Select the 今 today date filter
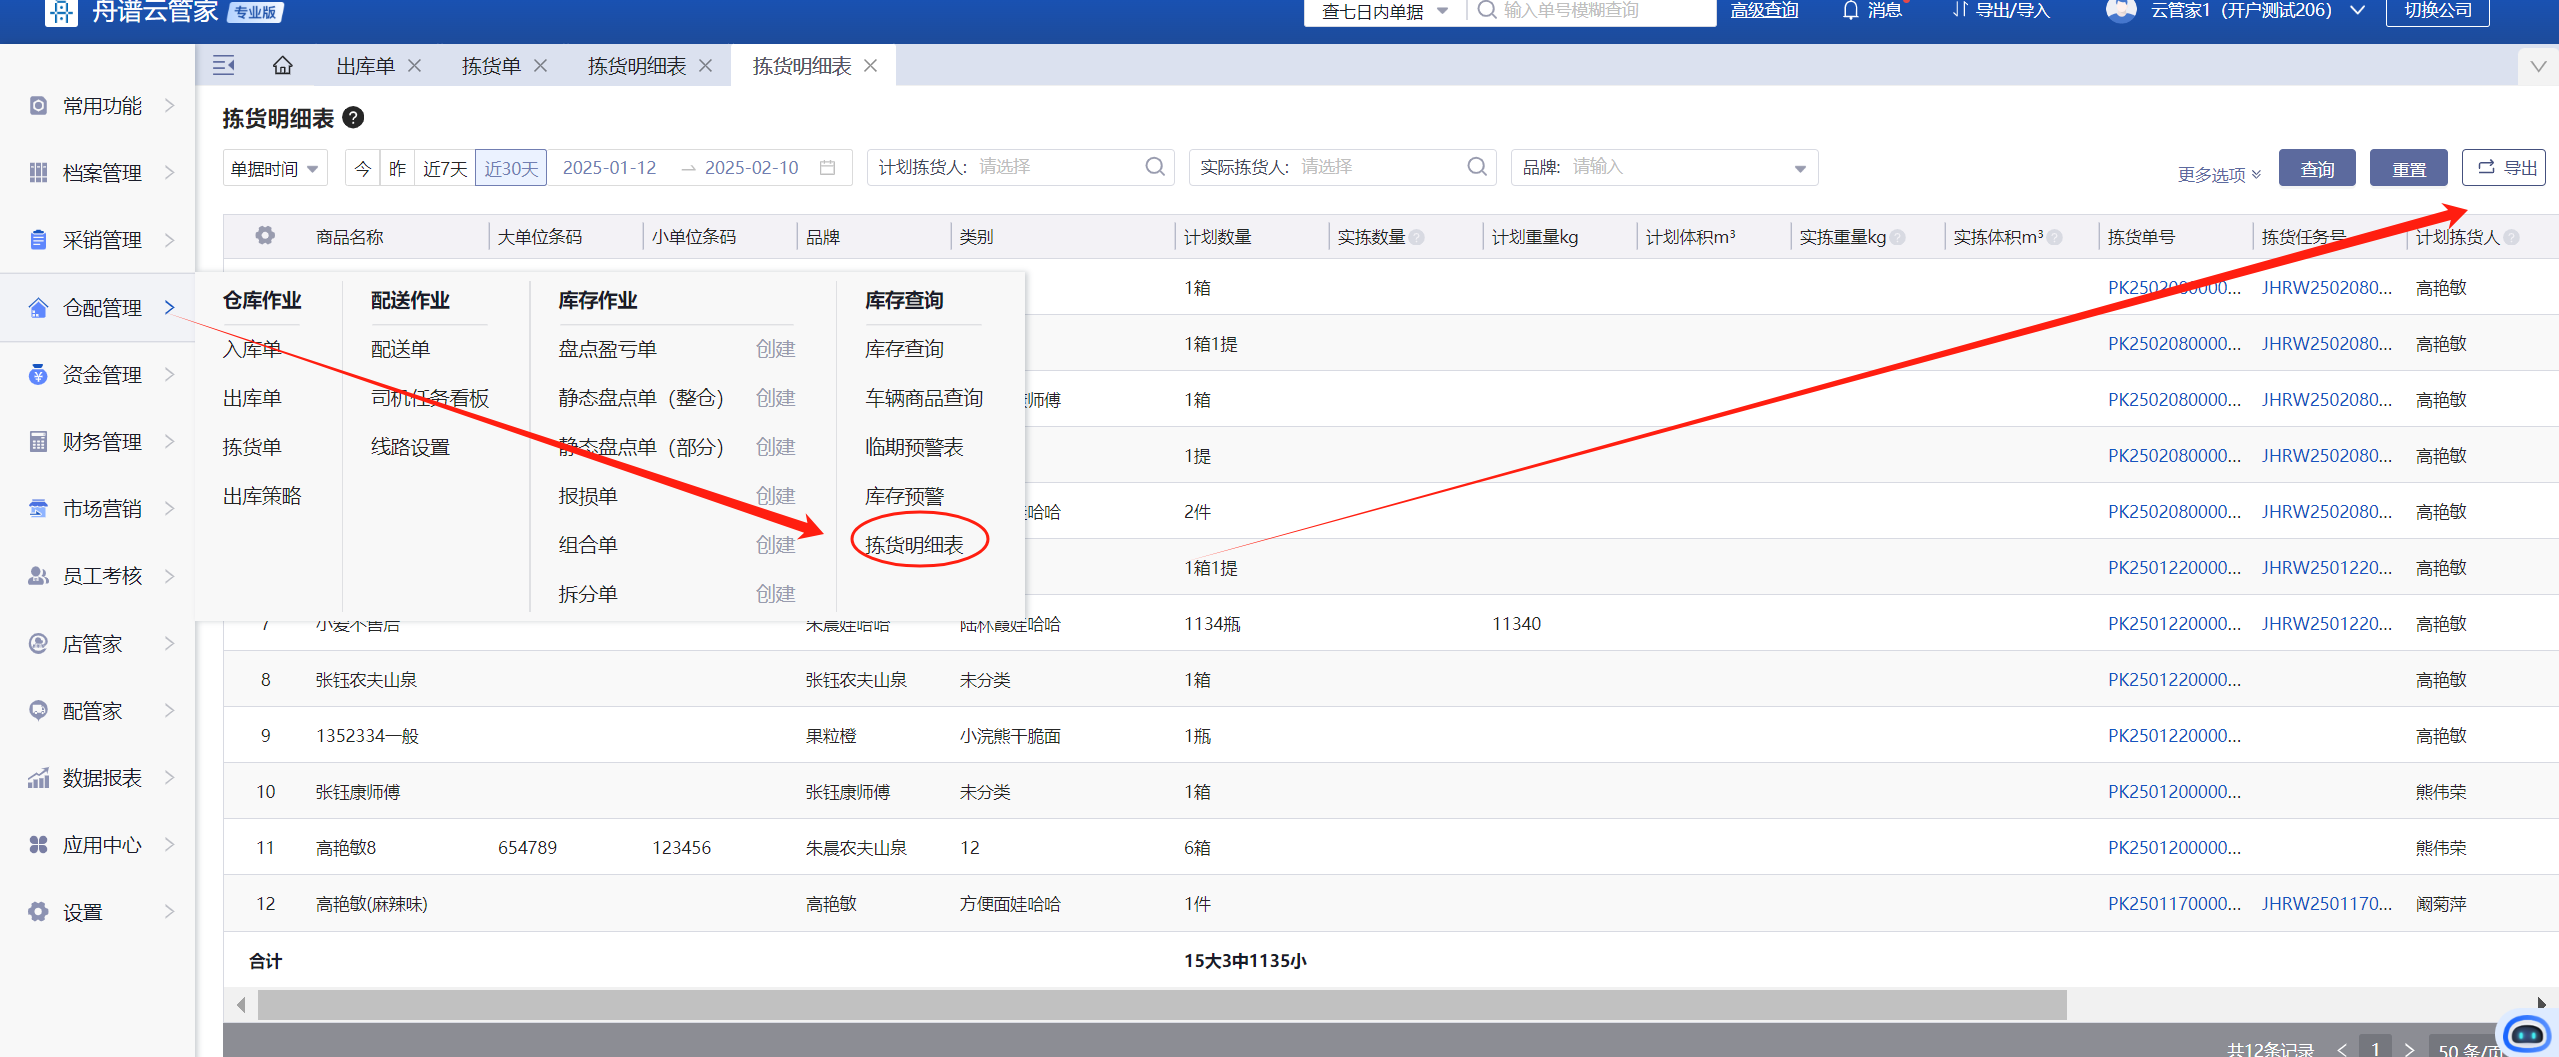Viewport: 2559px width, 1057px height. (363, 168)
